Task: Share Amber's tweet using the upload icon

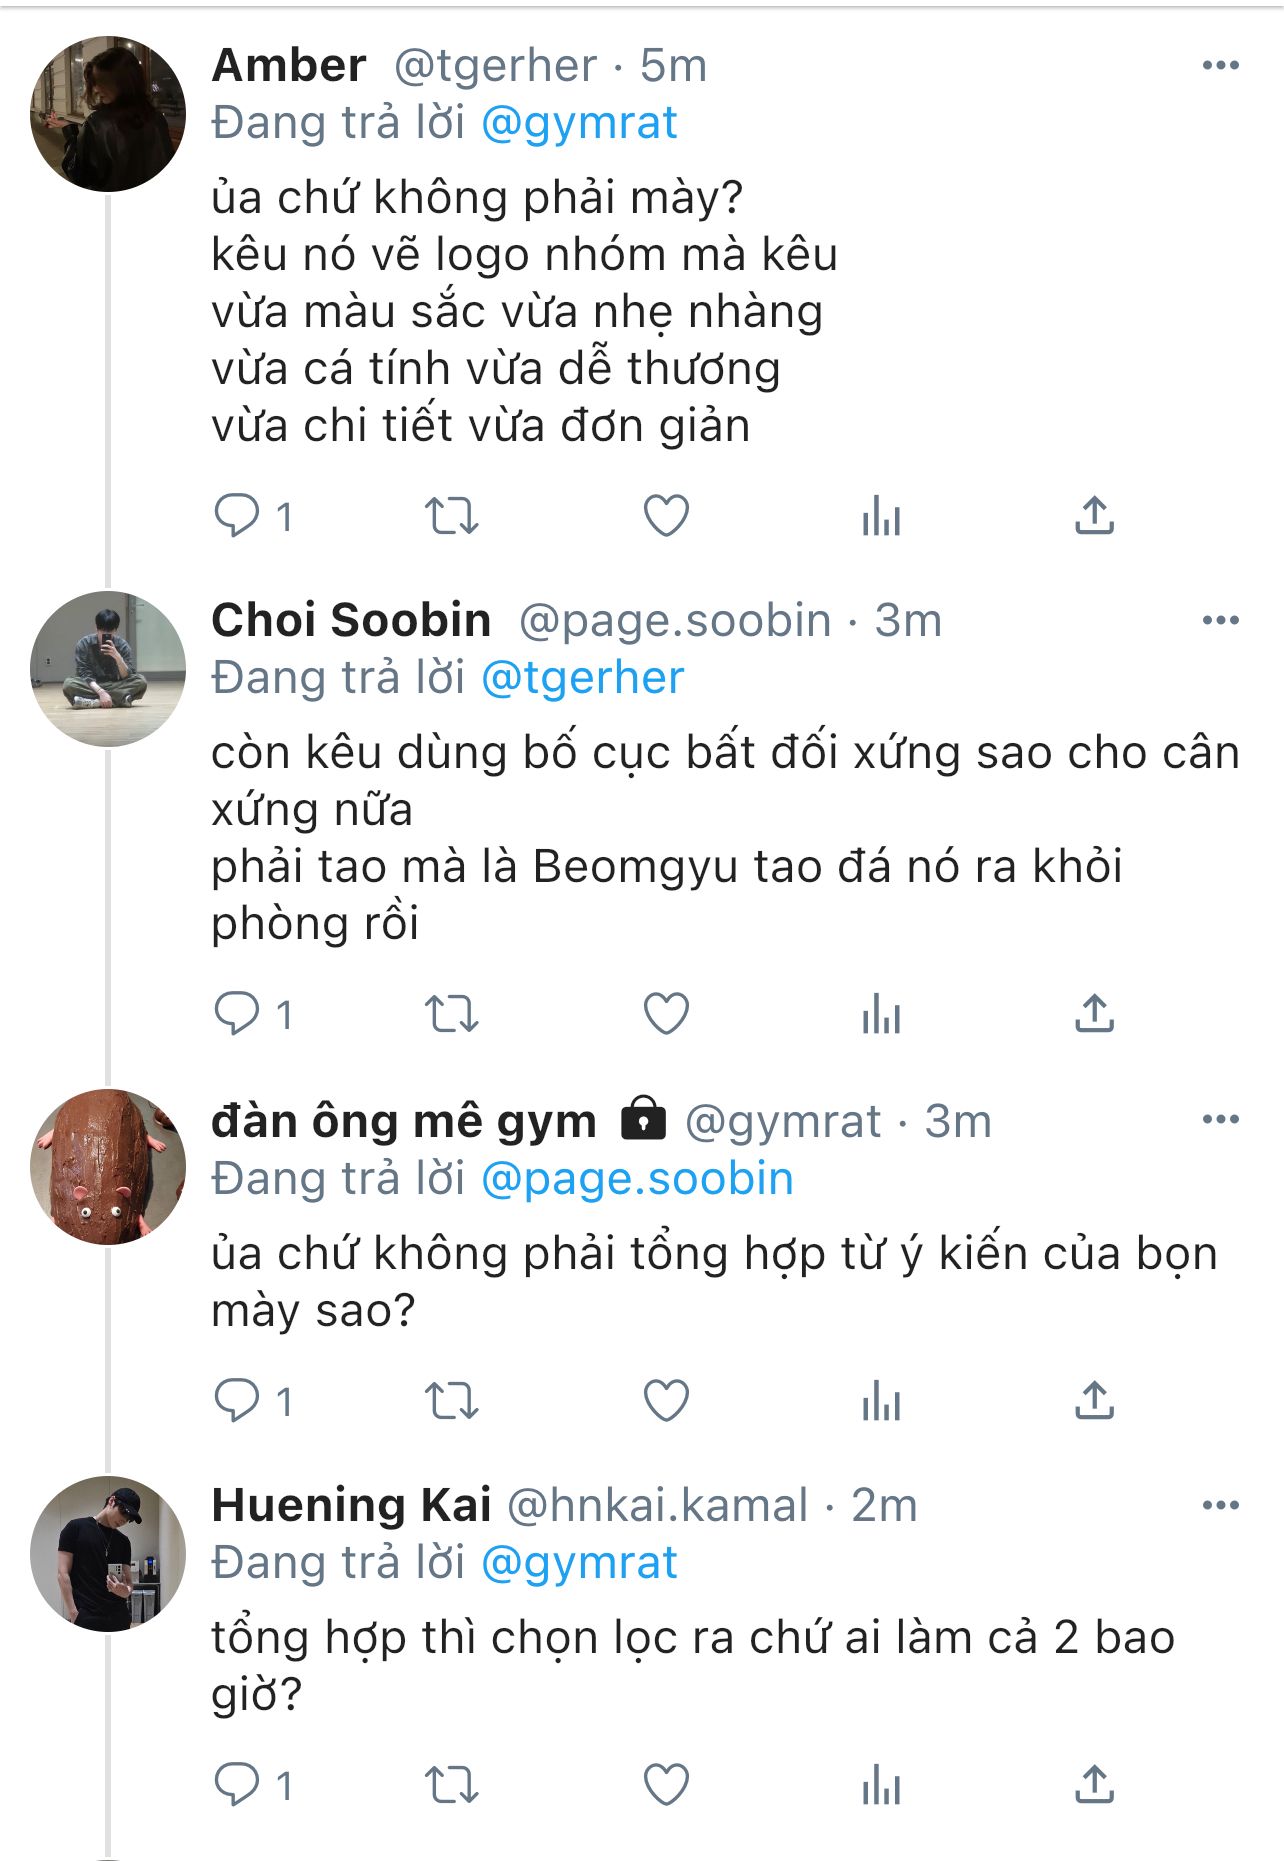Action: (1094, 516)
